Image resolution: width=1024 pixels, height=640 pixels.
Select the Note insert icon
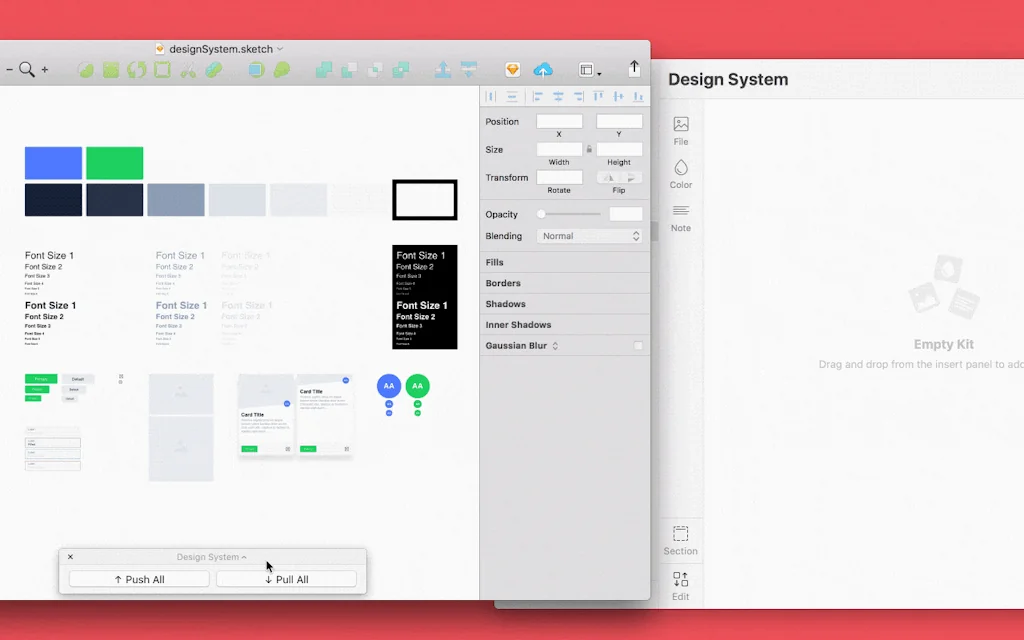(x=681, y=216)
